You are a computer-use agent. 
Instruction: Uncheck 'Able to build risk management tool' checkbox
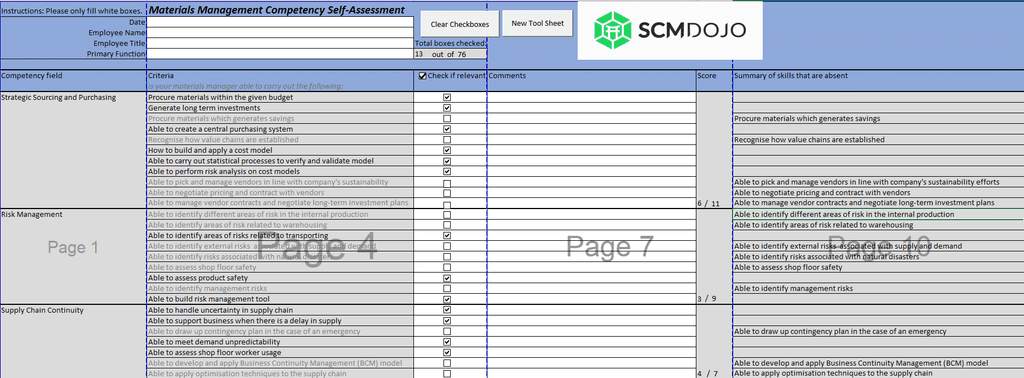447,299
